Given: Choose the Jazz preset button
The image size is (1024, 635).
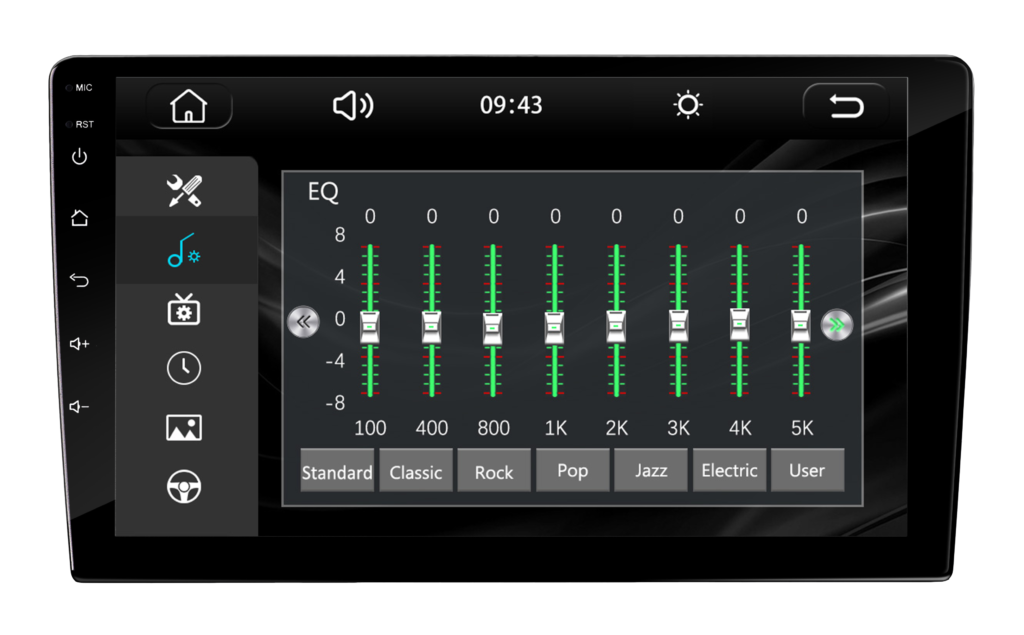Looking at the screenshot, I should [651, 470].
